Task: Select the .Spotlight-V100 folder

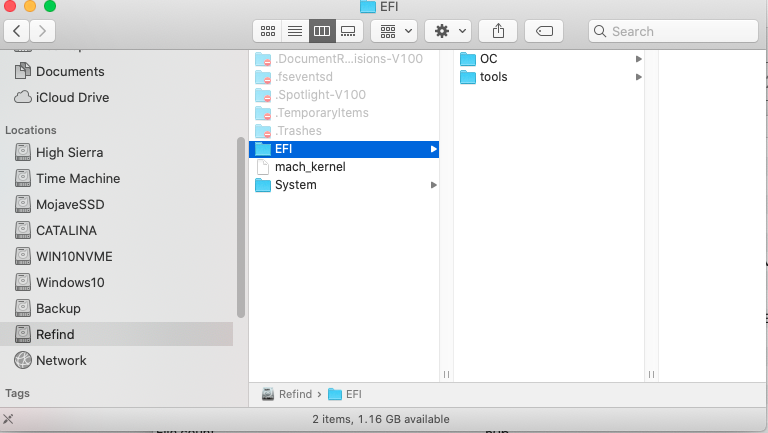Action: [x=344, y=95]
